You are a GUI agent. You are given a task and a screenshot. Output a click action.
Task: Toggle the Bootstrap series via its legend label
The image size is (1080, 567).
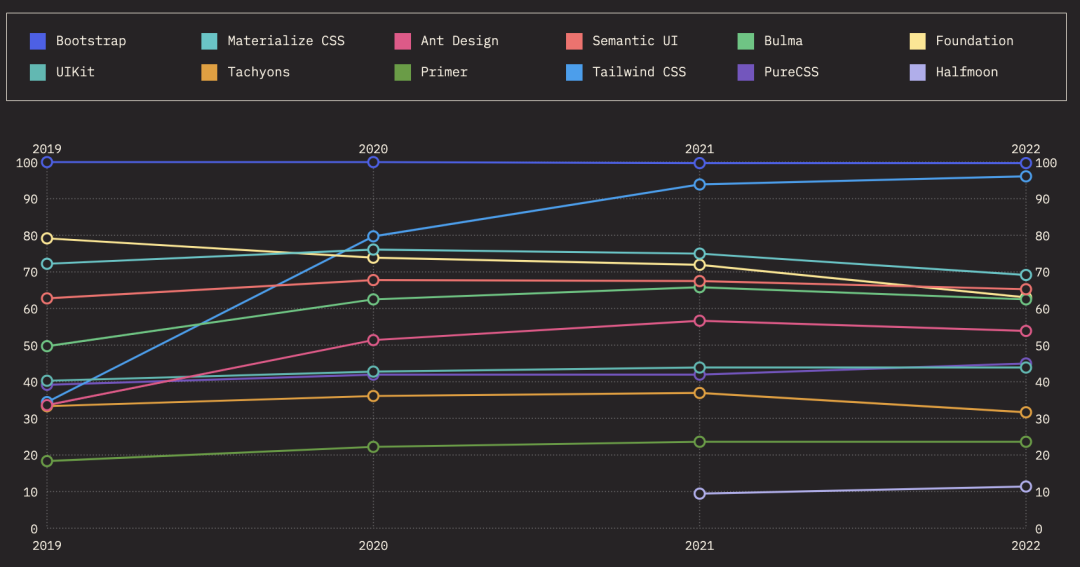tap(91, 41)
